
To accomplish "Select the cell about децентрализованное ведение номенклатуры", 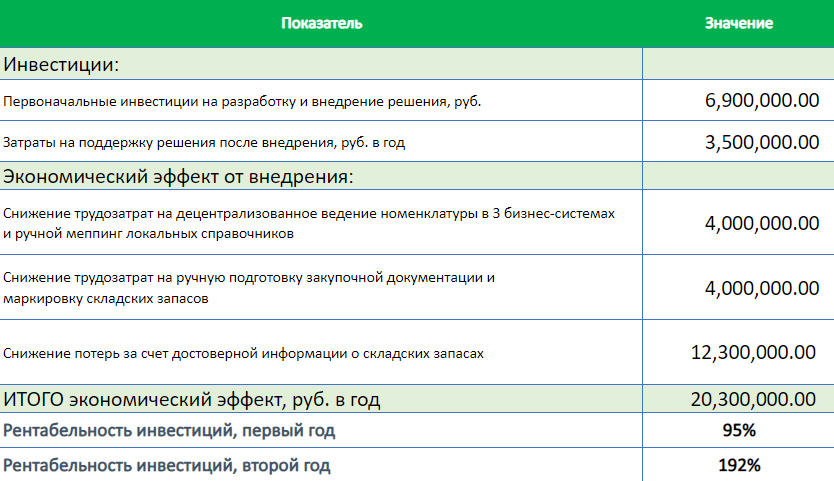I will coord(309,223).
